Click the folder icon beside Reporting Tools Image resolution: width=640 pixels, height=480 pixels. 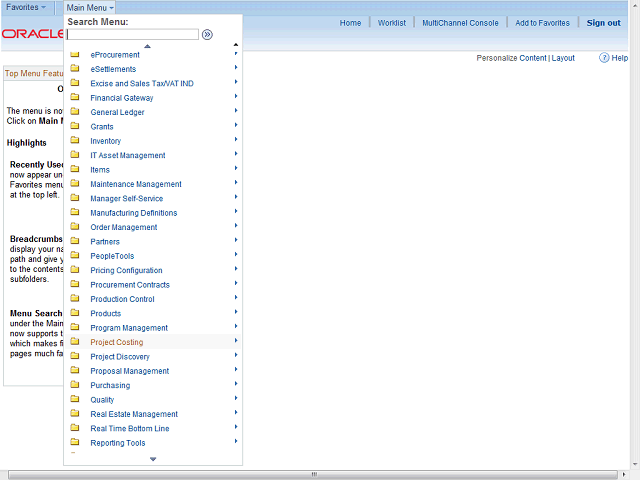pos(75,442)
